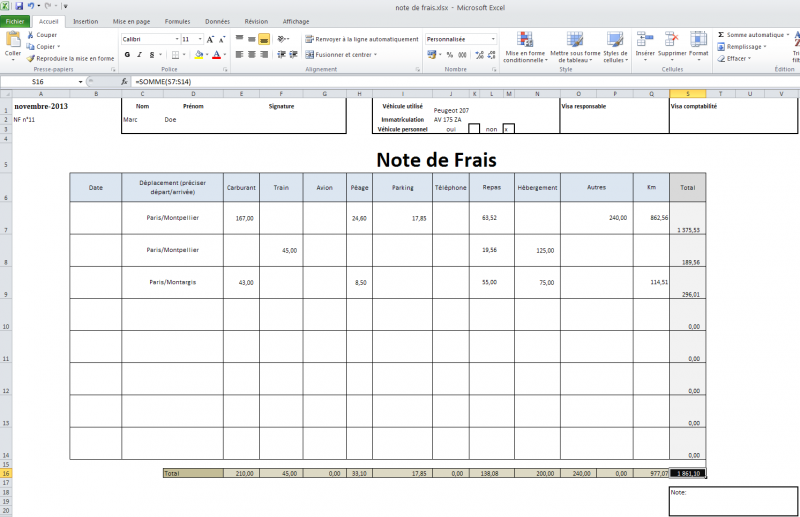Save the workbook with the floppy icon
800x517 pixels.
(19, 7)
